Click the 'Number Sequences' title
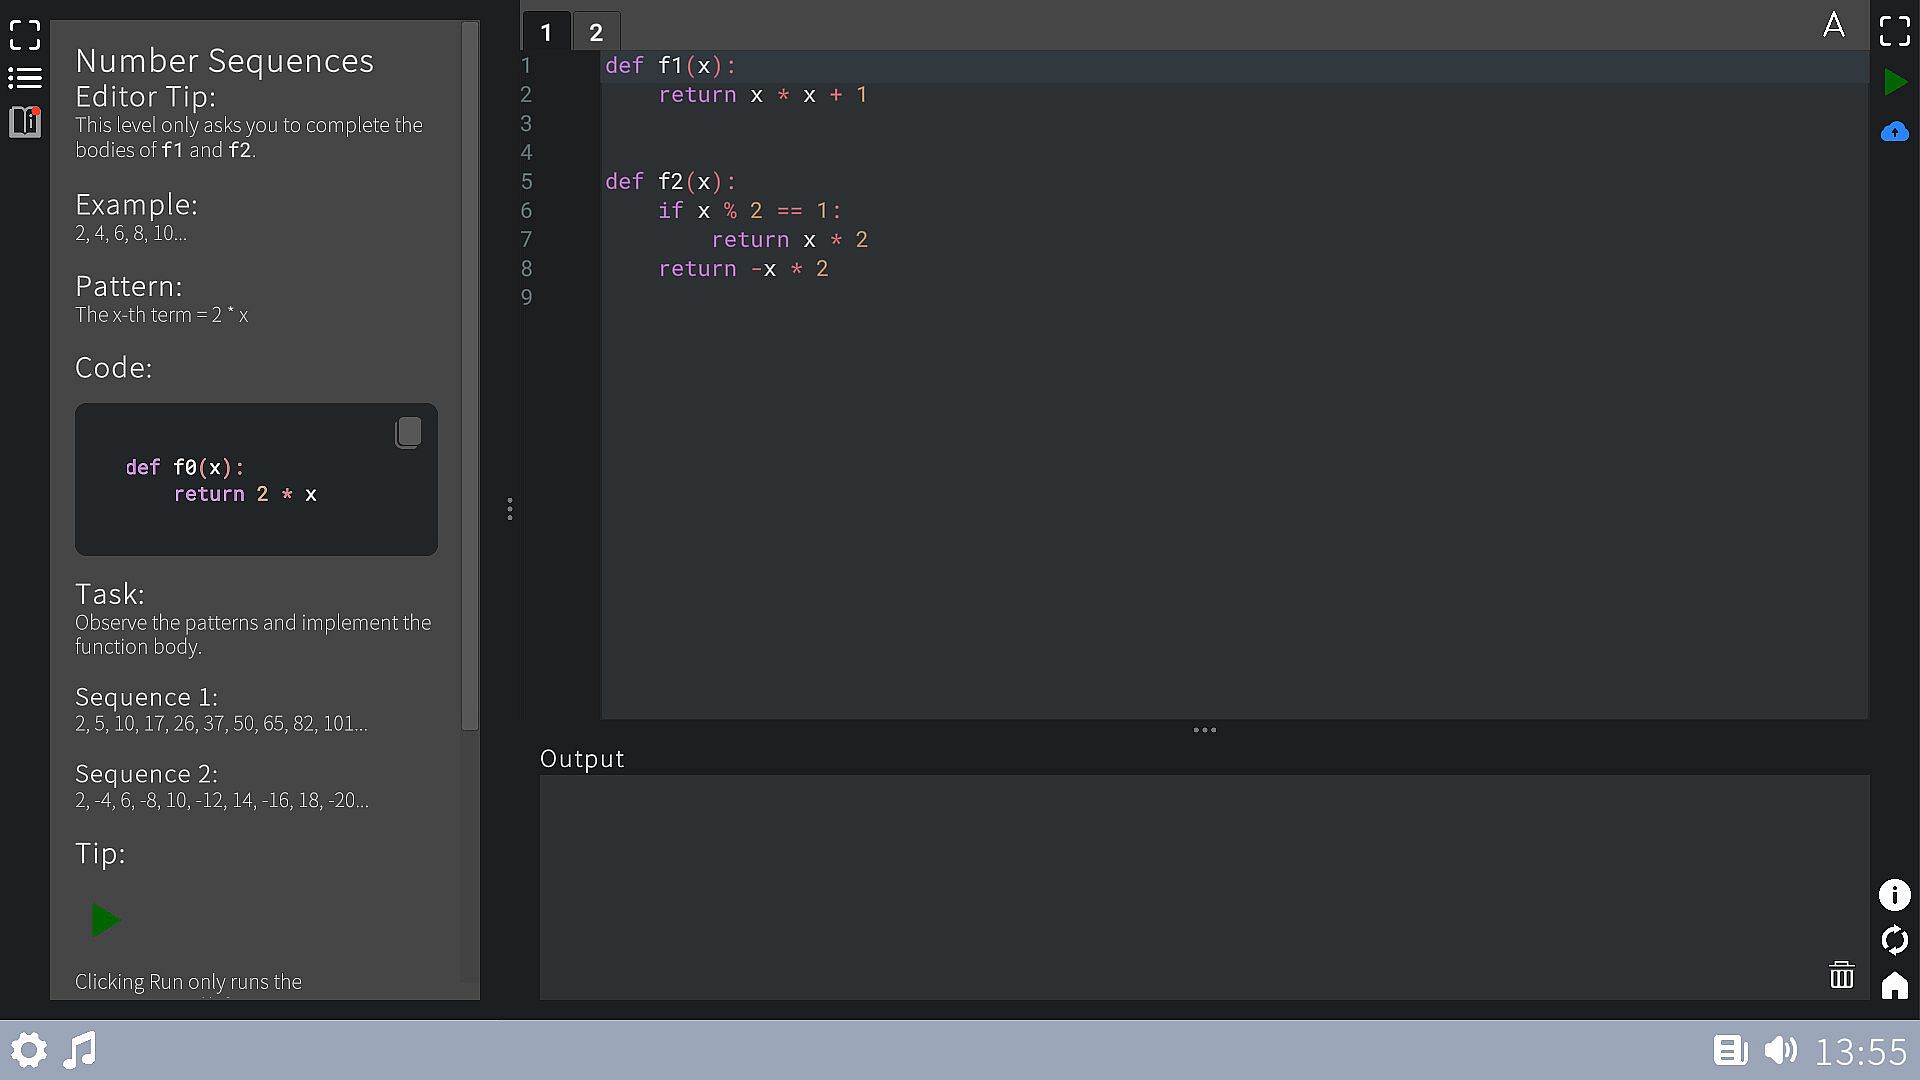Image resolution: width=1920 pixels, height=1080 pixels. pyautogui.click(x=225, y=61)
